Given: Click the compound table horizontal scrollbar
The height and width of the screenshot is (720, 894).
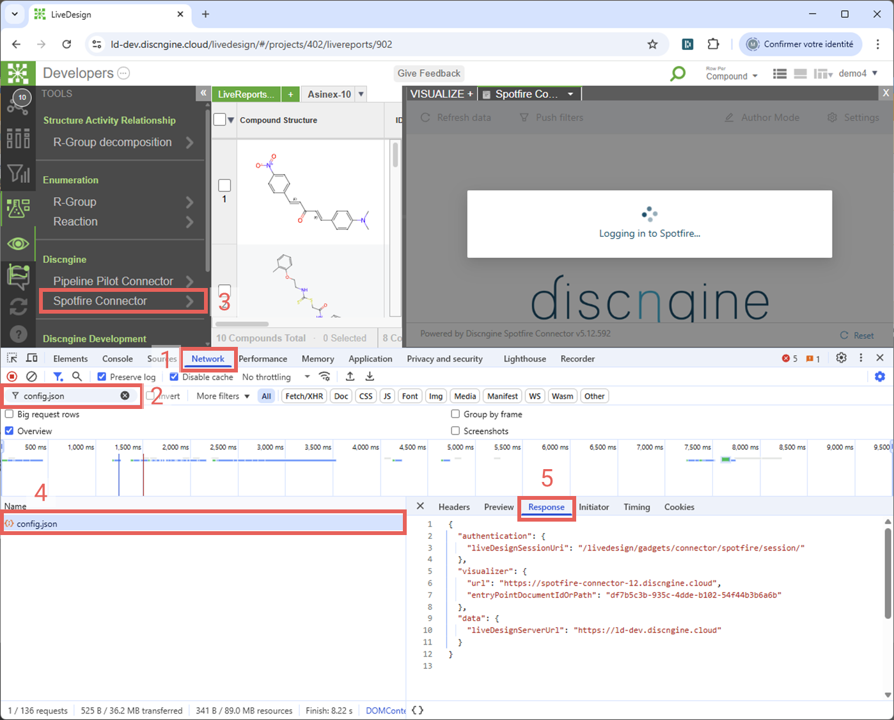Looking at the screenshot, I should 242,324.
